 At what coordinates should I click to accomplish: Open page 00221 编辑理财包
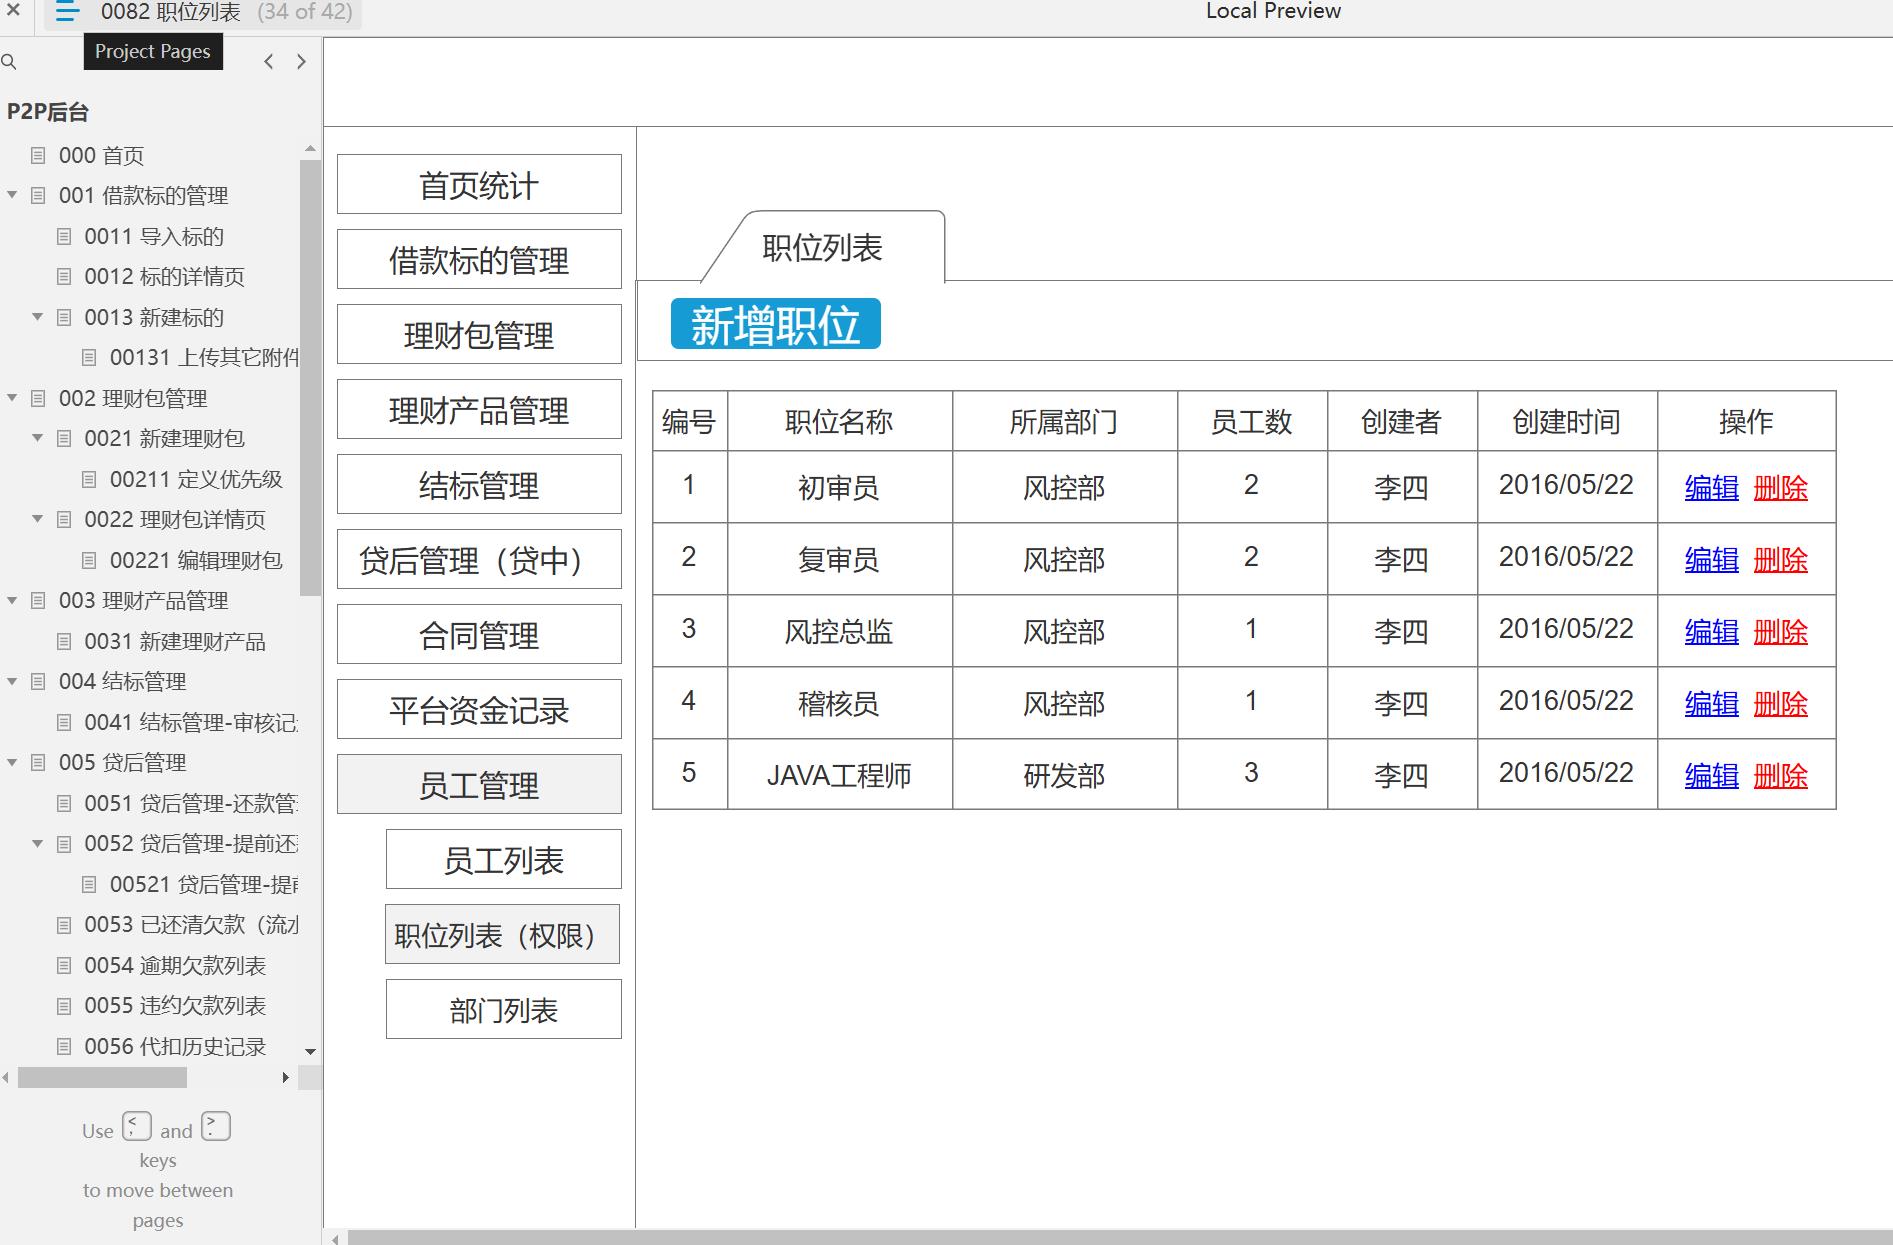point(196,560)
